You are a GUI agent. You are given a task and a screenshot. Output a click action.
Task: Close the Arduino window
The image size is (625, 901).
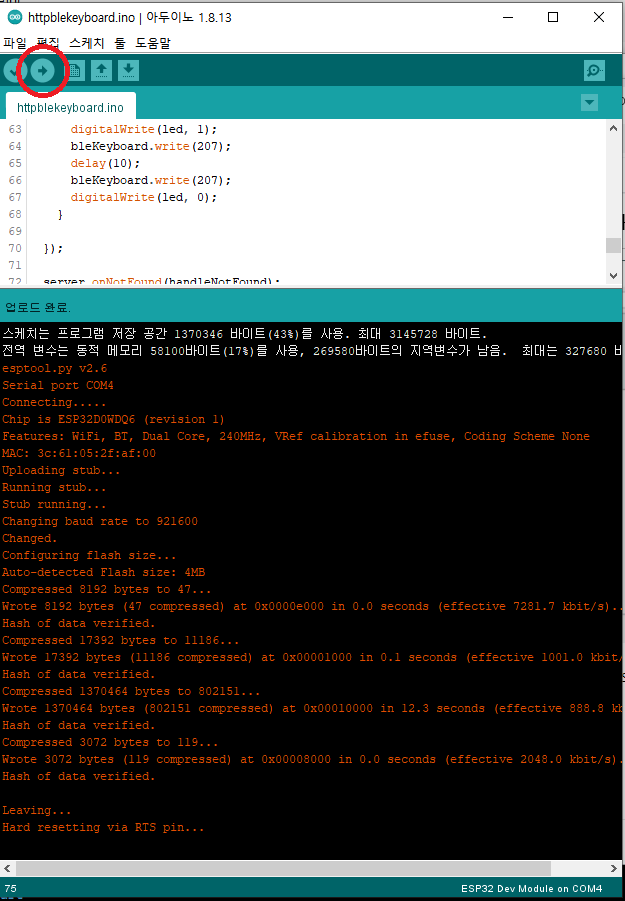pos(599,17)
